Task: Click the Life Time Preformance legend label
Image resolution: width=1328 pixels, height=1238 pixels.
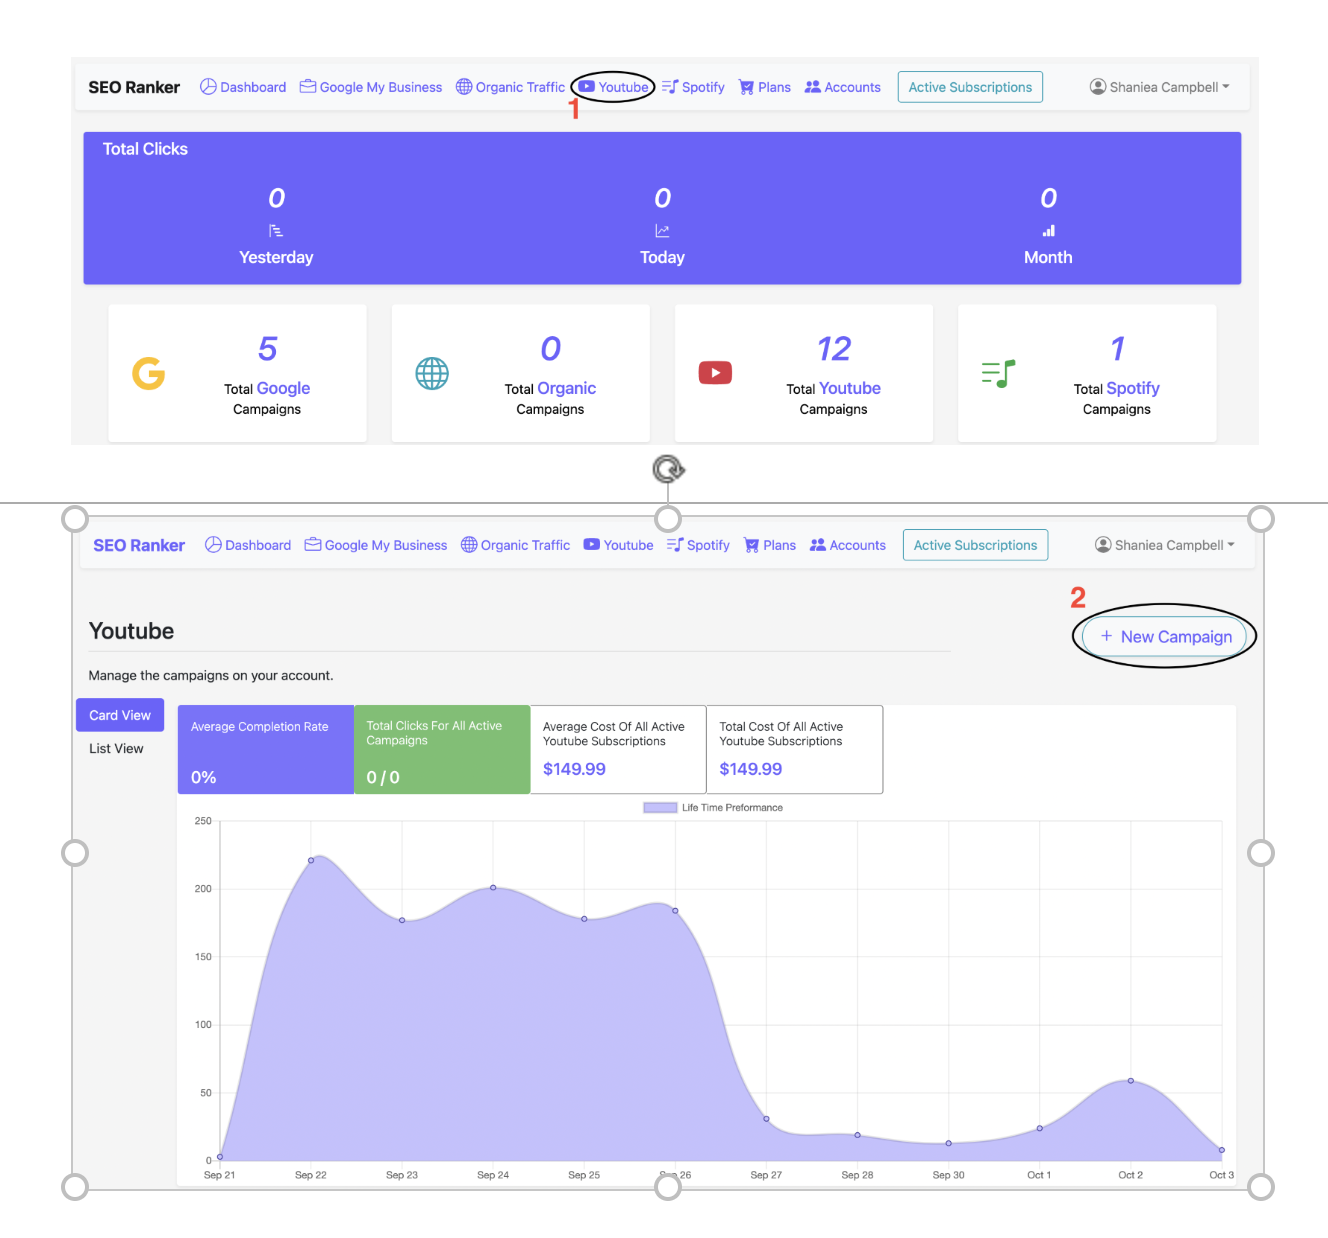Action: [732, 808]
